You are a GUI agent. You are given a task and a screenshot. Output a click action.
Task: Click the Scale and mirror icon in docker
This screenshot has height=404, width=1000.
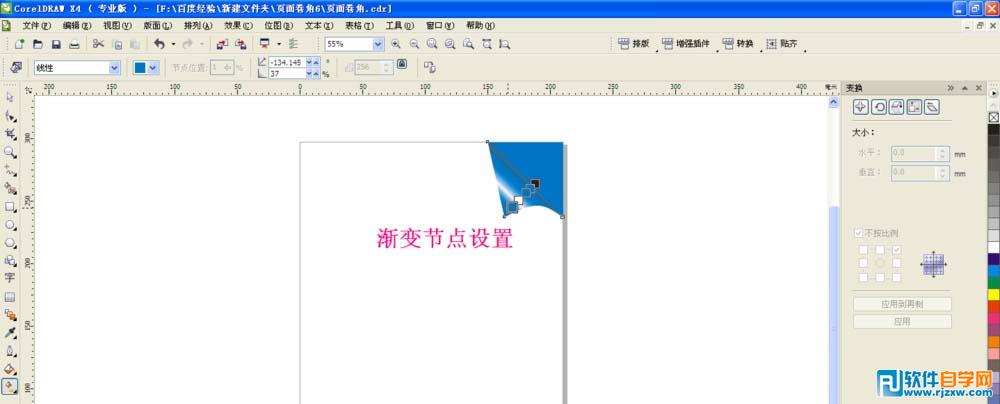pos(897,107)
